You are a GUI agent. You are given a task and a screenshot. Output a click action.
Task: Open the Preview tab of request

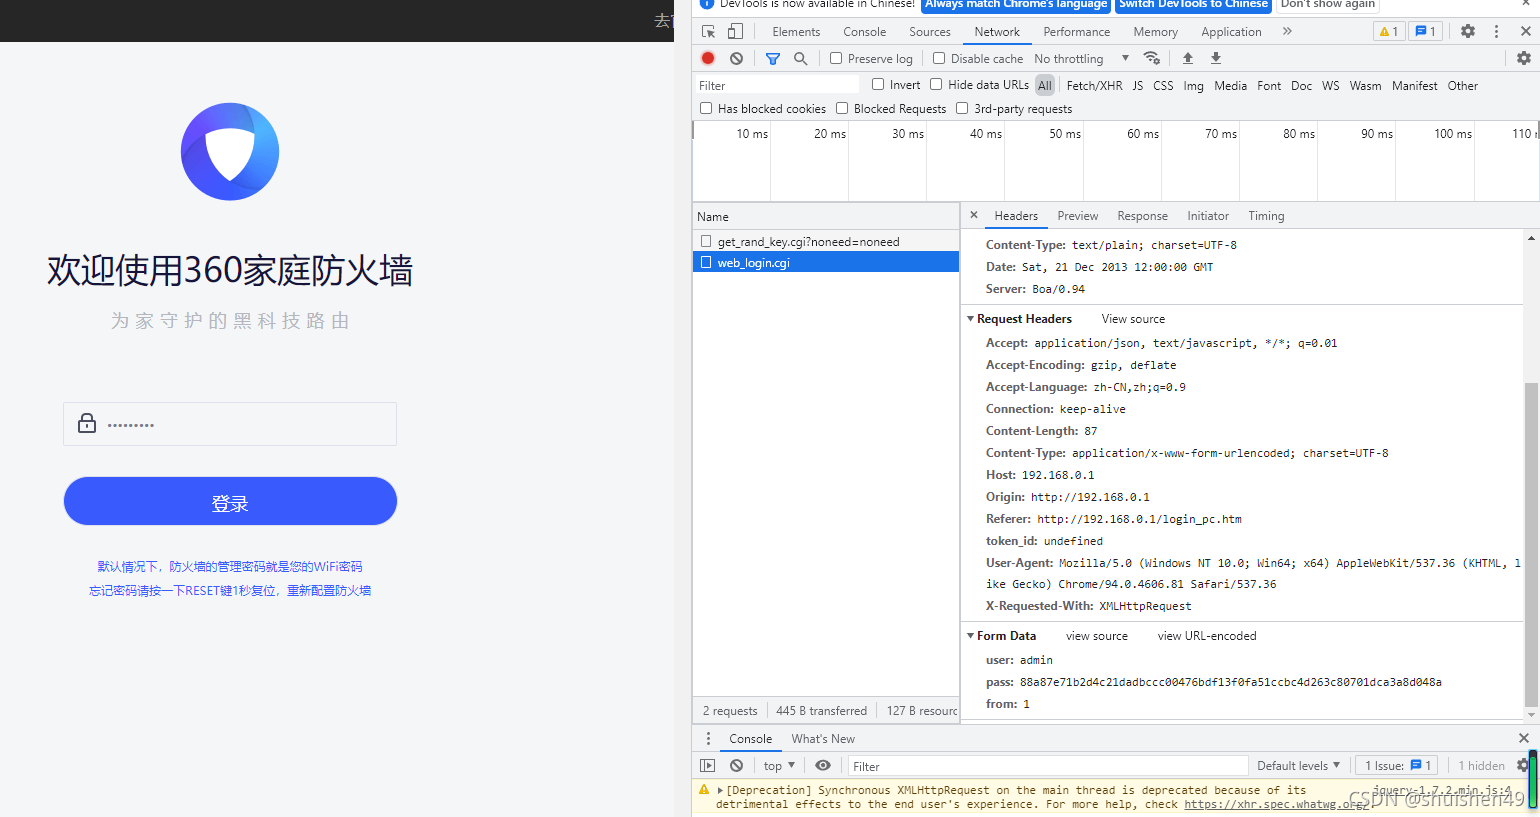pyautogui.click(x=1077, y=216)
